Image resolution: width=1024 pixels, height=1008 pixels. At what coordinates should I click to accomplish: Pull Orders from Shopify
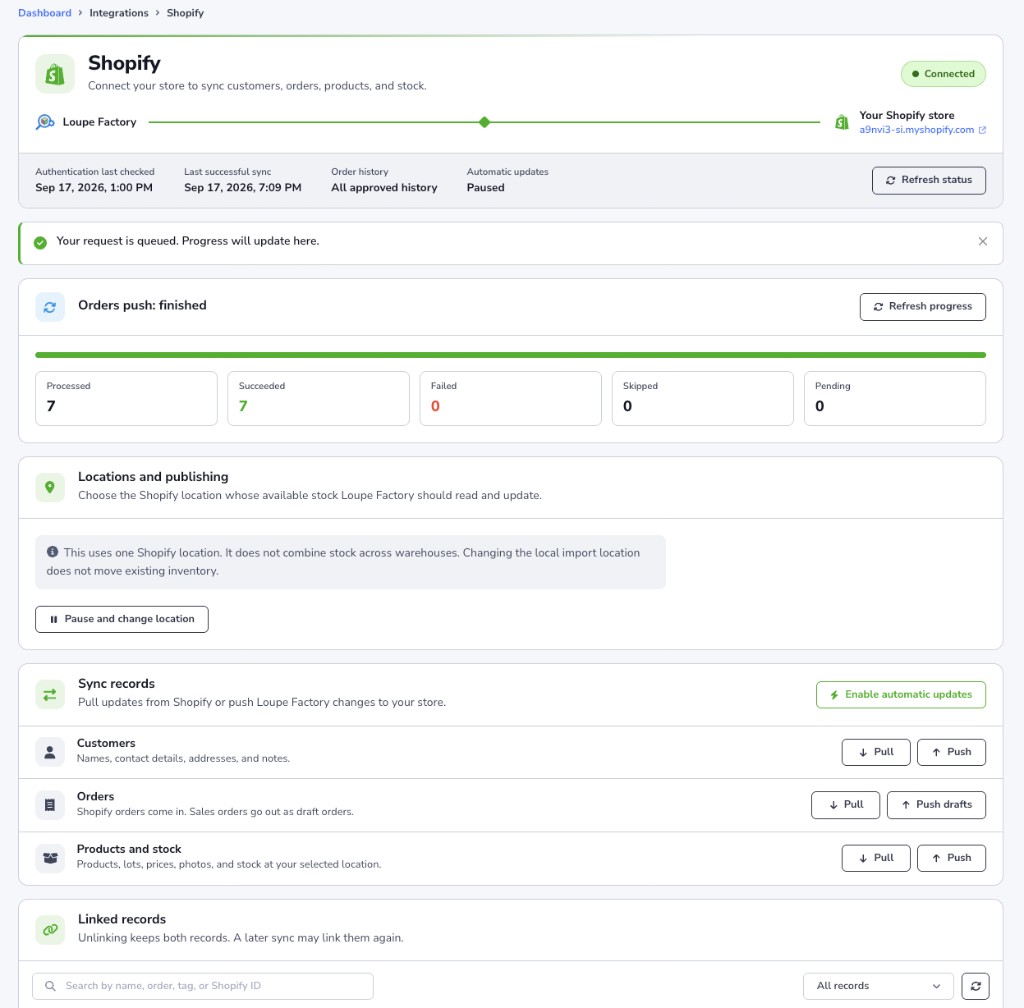845,805
